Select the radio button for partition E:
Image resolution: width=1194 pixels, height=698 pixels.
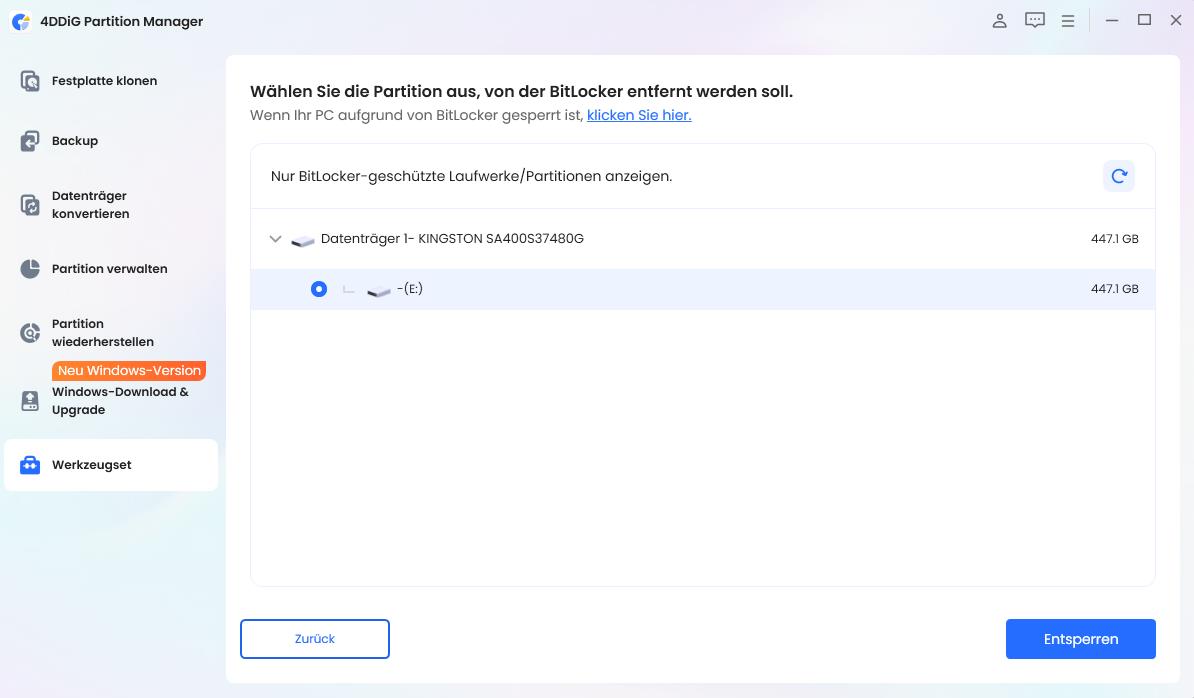[x=318, y=289]
